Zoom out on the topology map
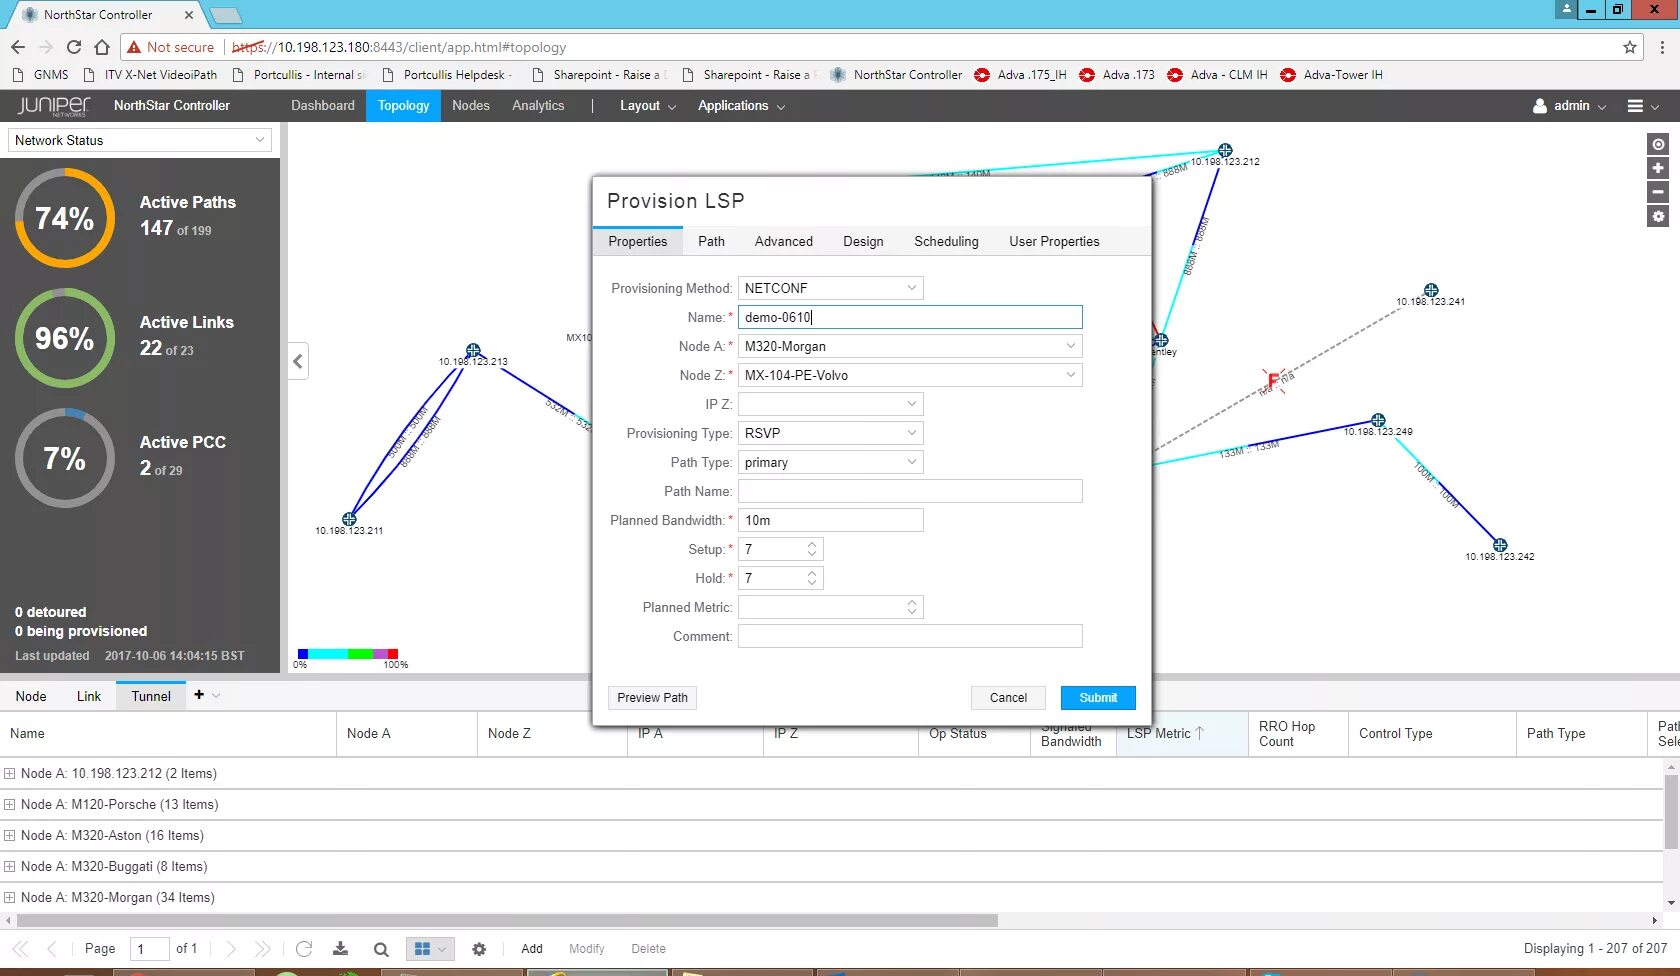This screenshot has height=976, width=1680. 1658,192
